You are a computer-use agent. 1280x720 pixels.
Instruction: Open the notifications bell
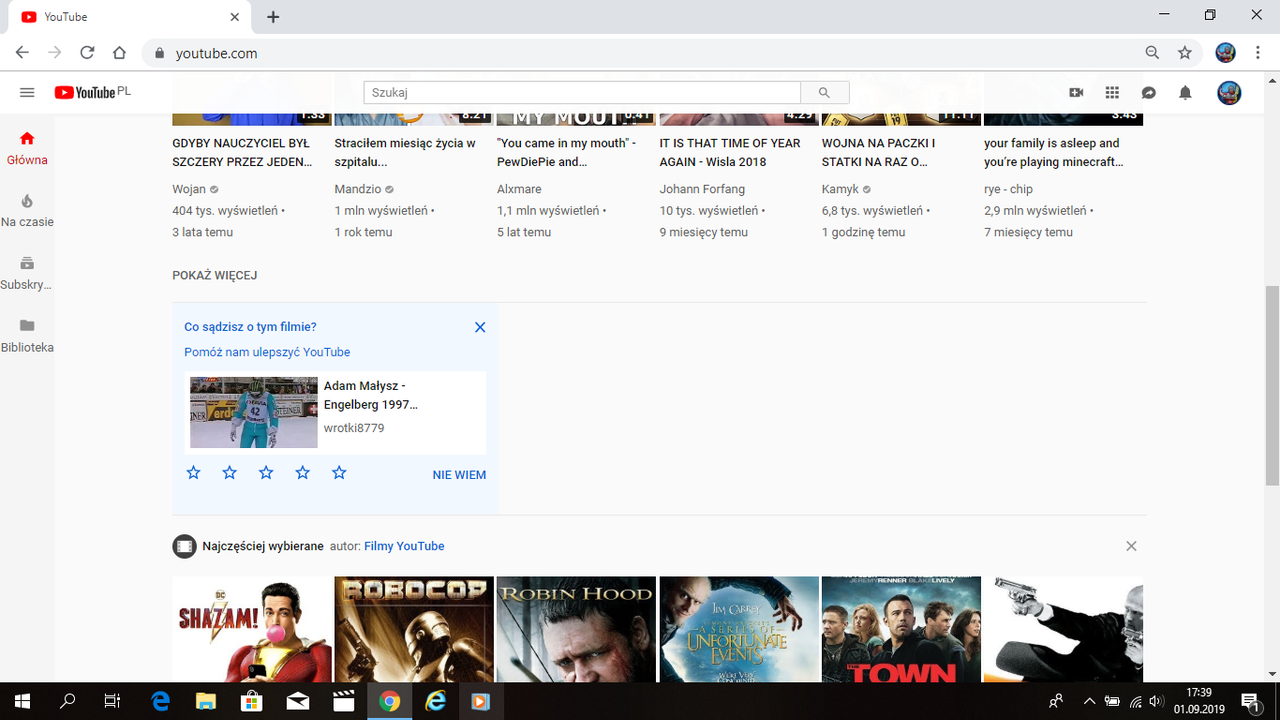(1185, 92)
